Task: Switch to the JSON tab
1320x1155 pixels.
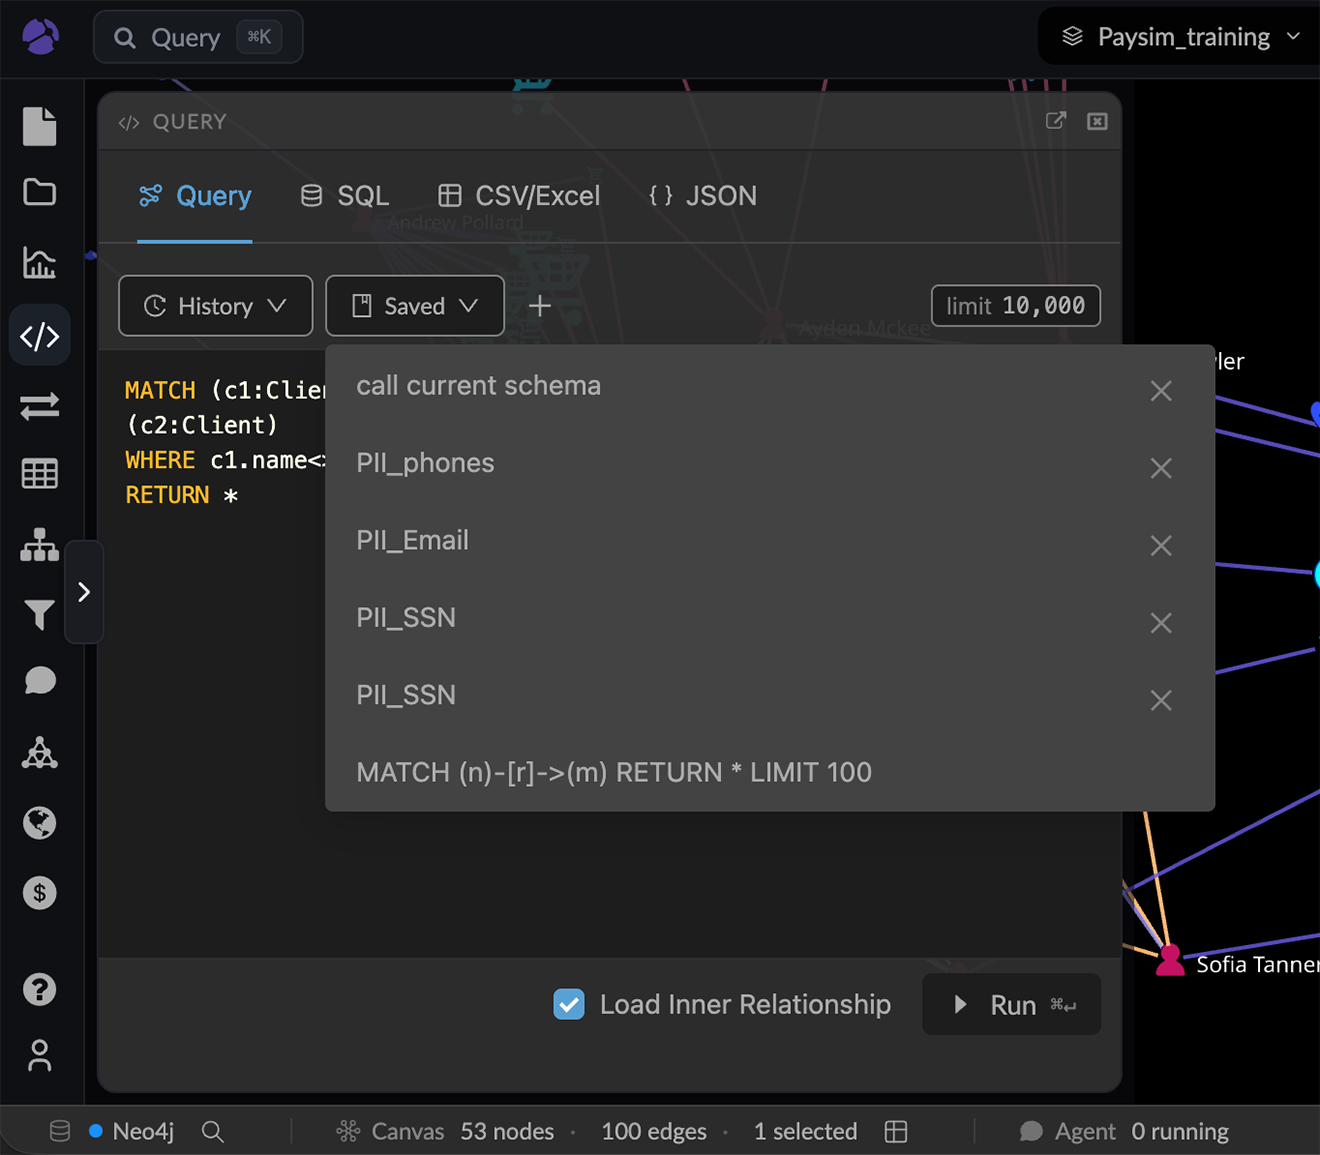Action: click(703, 196)
